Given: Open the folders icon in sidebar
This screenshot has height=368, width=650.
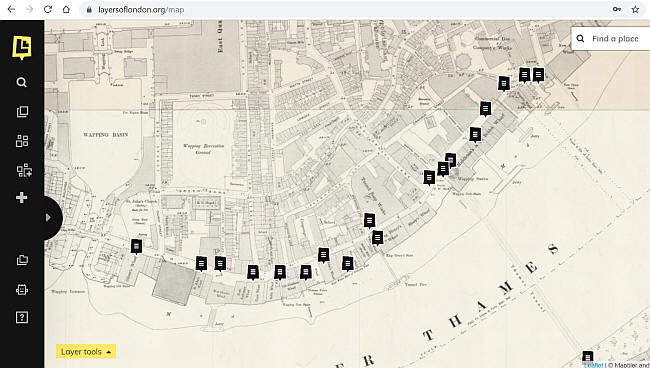Looking at the screenshot, I should pyautogui.click(x=22, y=260).
